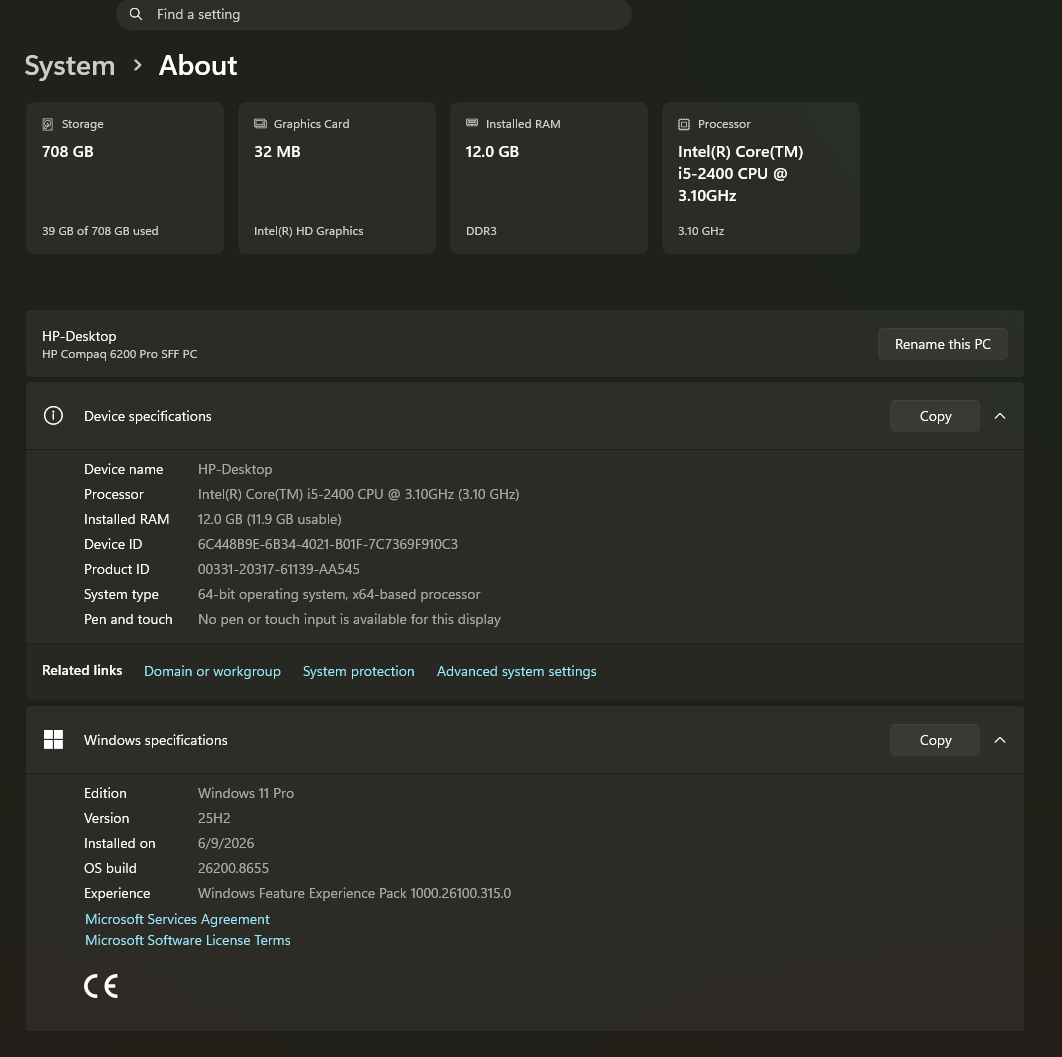Click the breadcrumb chevron separator
This screenshot has height=1057, width=1062.
pos(137,66)
